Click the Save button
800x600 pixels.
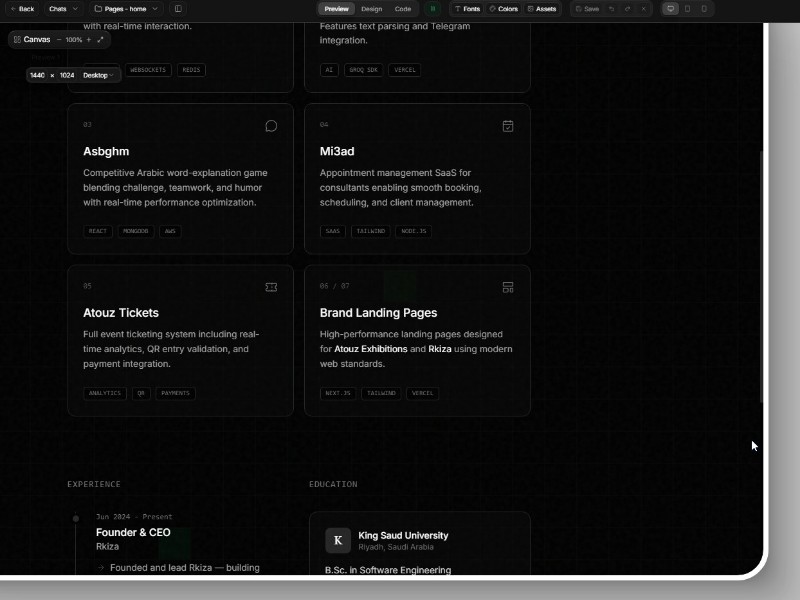click(x=587, y=9)
